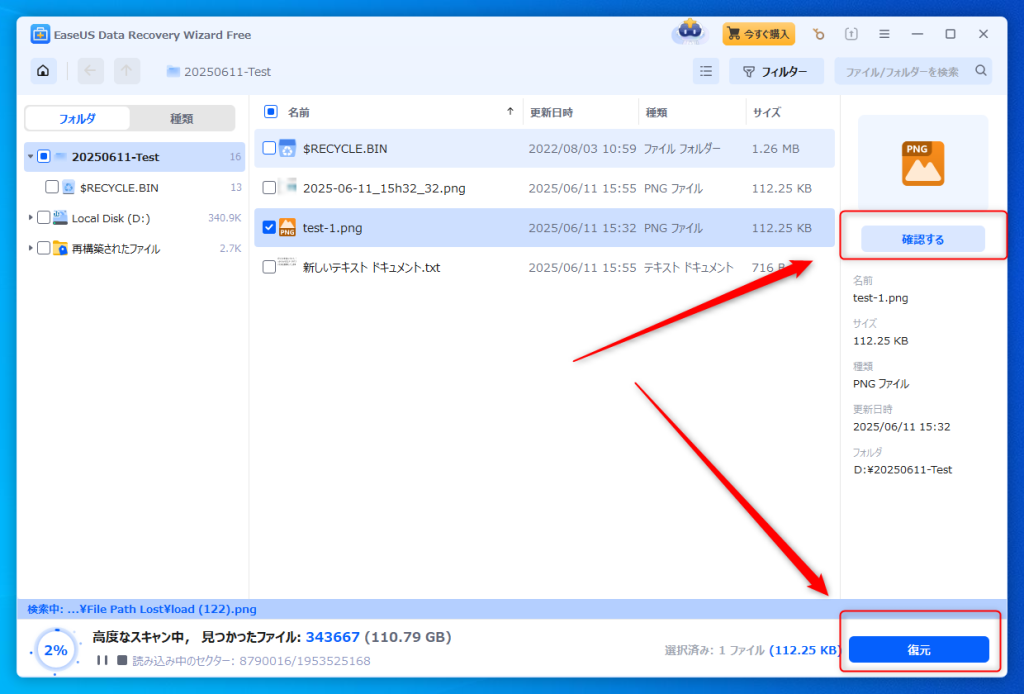This screenshot has height=694, width=1024.
Task: Click the 検索中 File Path Lost status text
Action: (142, 609)
